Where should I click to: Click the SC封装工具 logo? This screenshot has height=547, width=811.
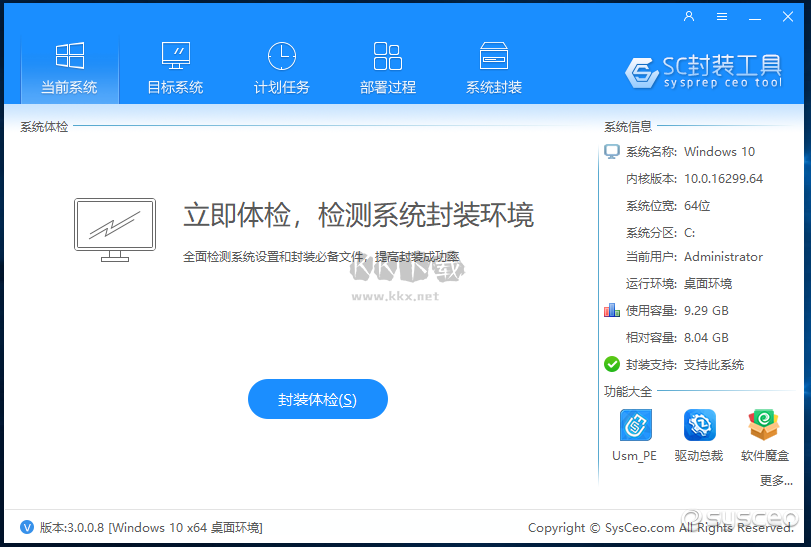click(703, 71)
